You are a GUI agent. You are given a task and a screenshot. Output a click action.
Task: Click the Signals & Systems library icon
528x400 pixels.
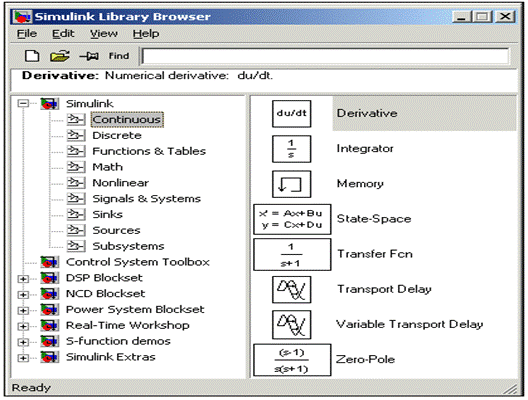click(x=76, y=199)
